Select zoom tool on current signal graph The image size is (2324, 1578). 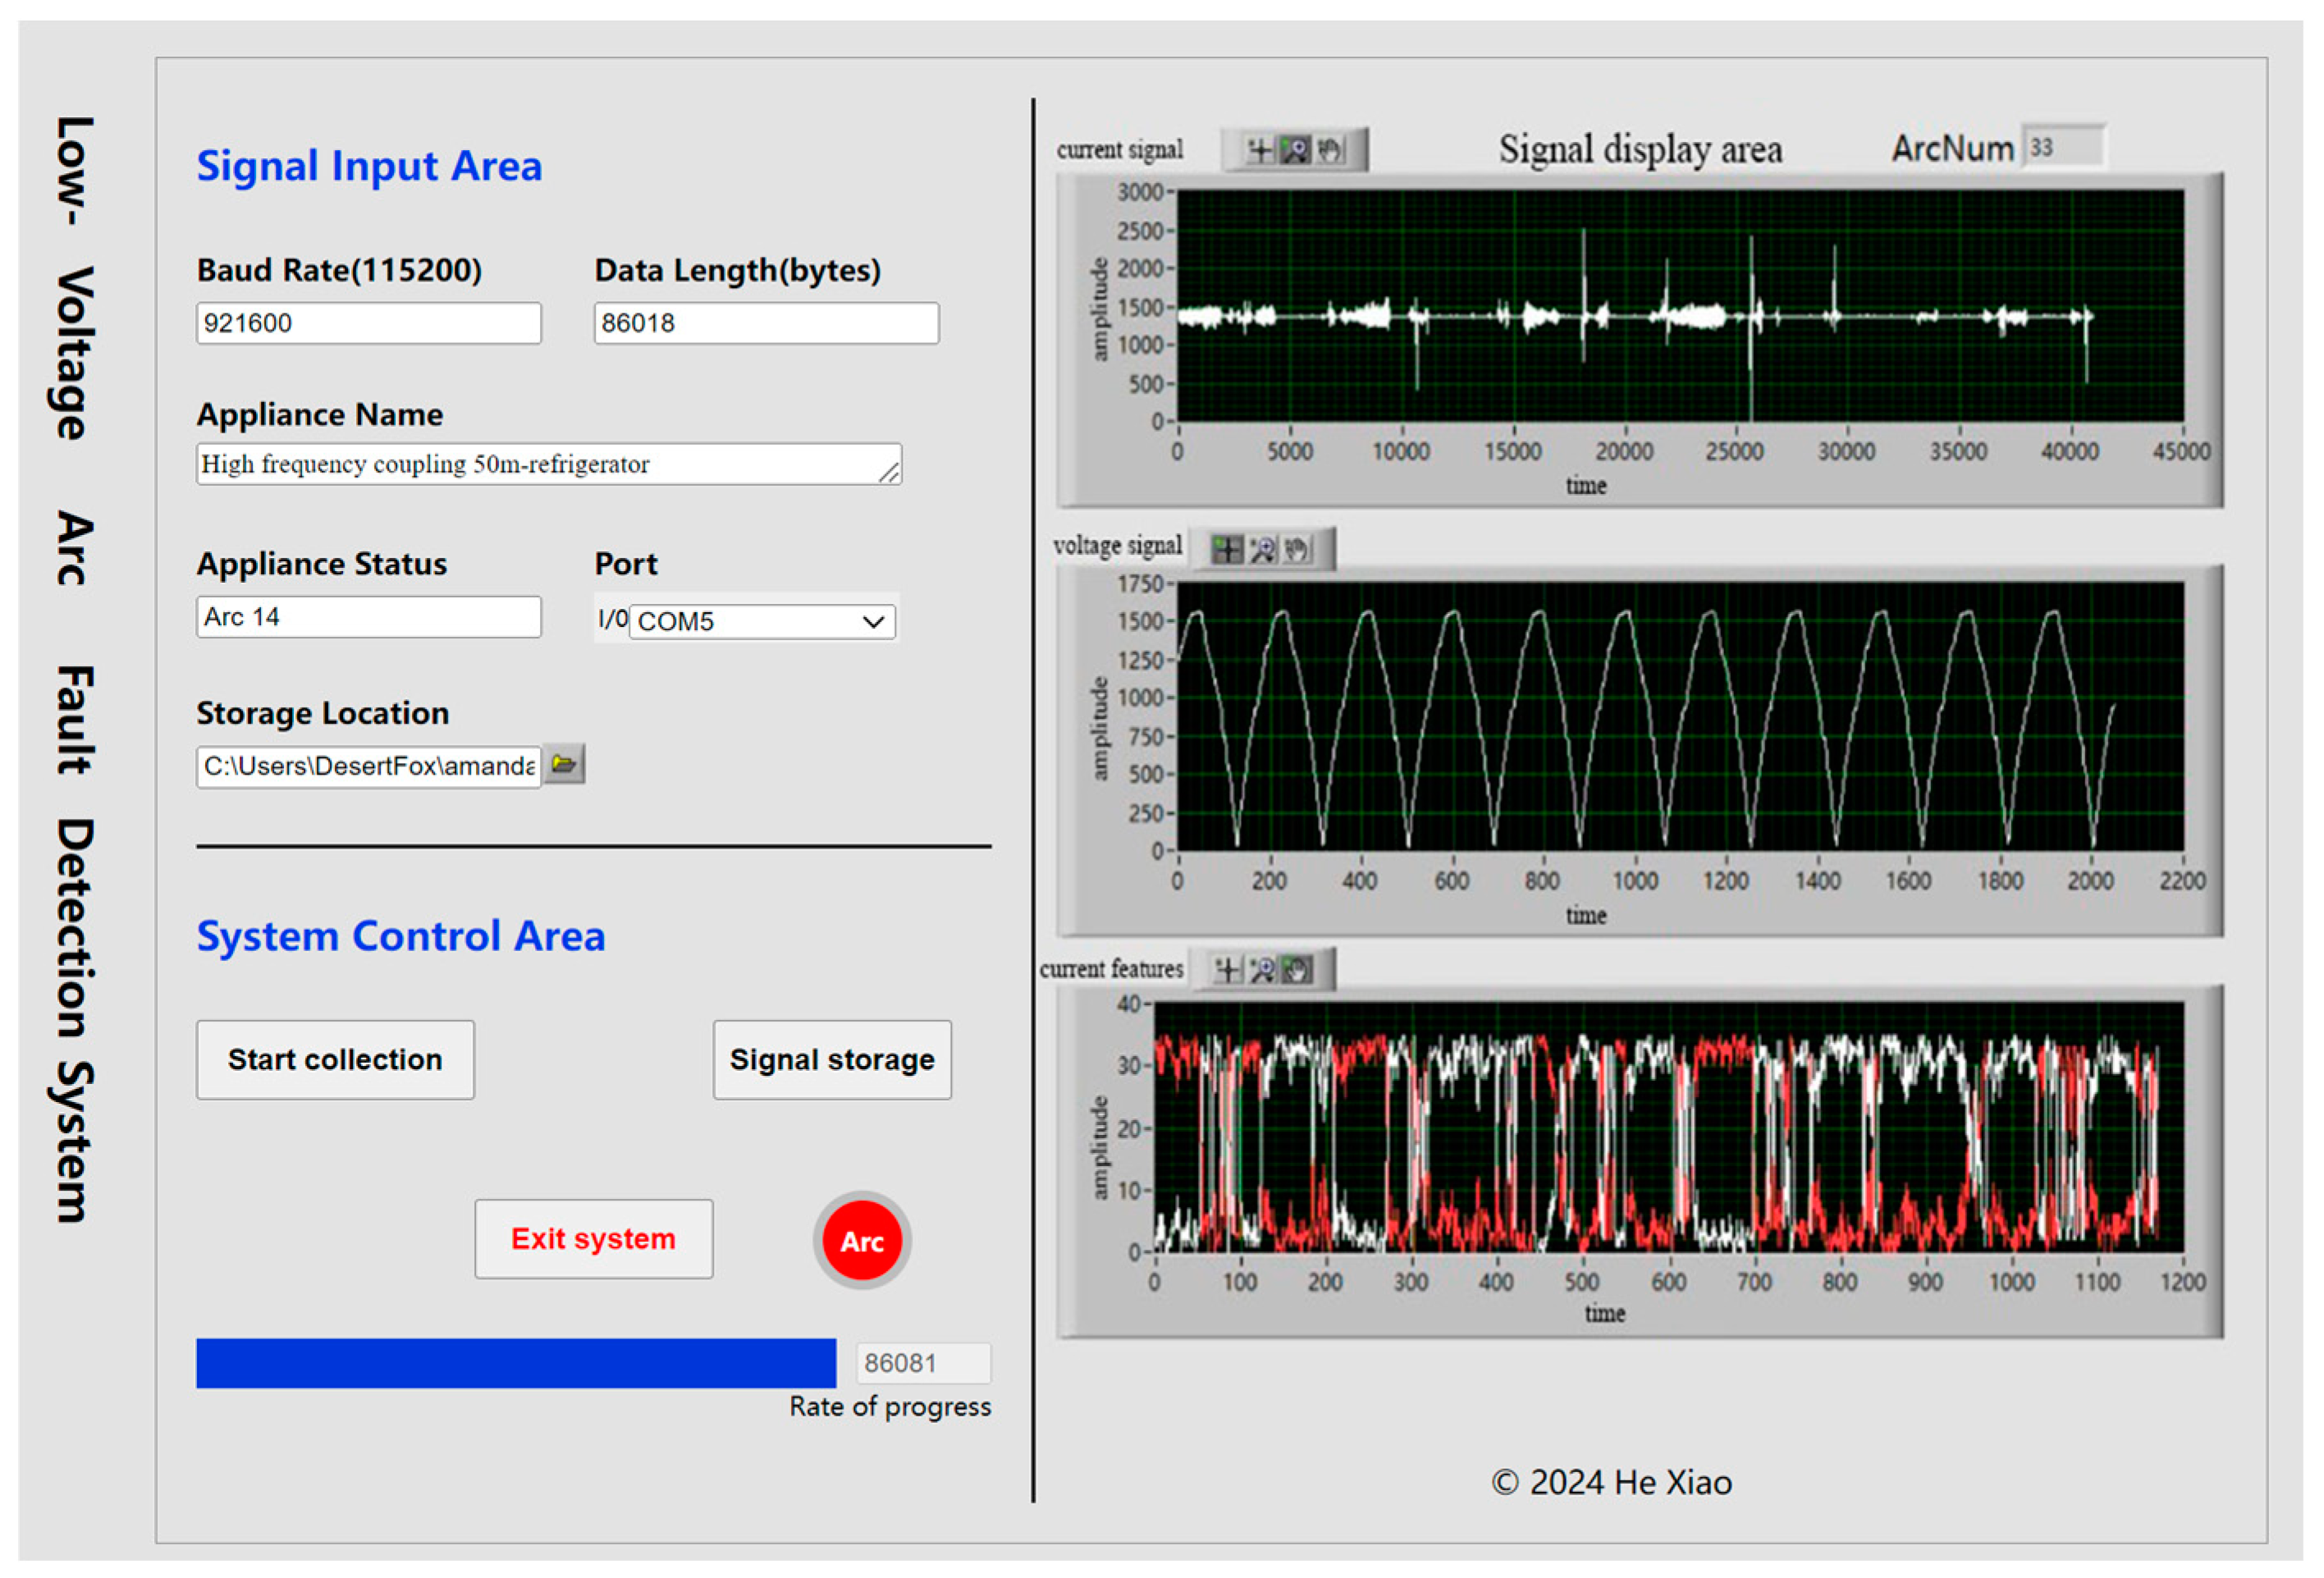point(1295,151)
